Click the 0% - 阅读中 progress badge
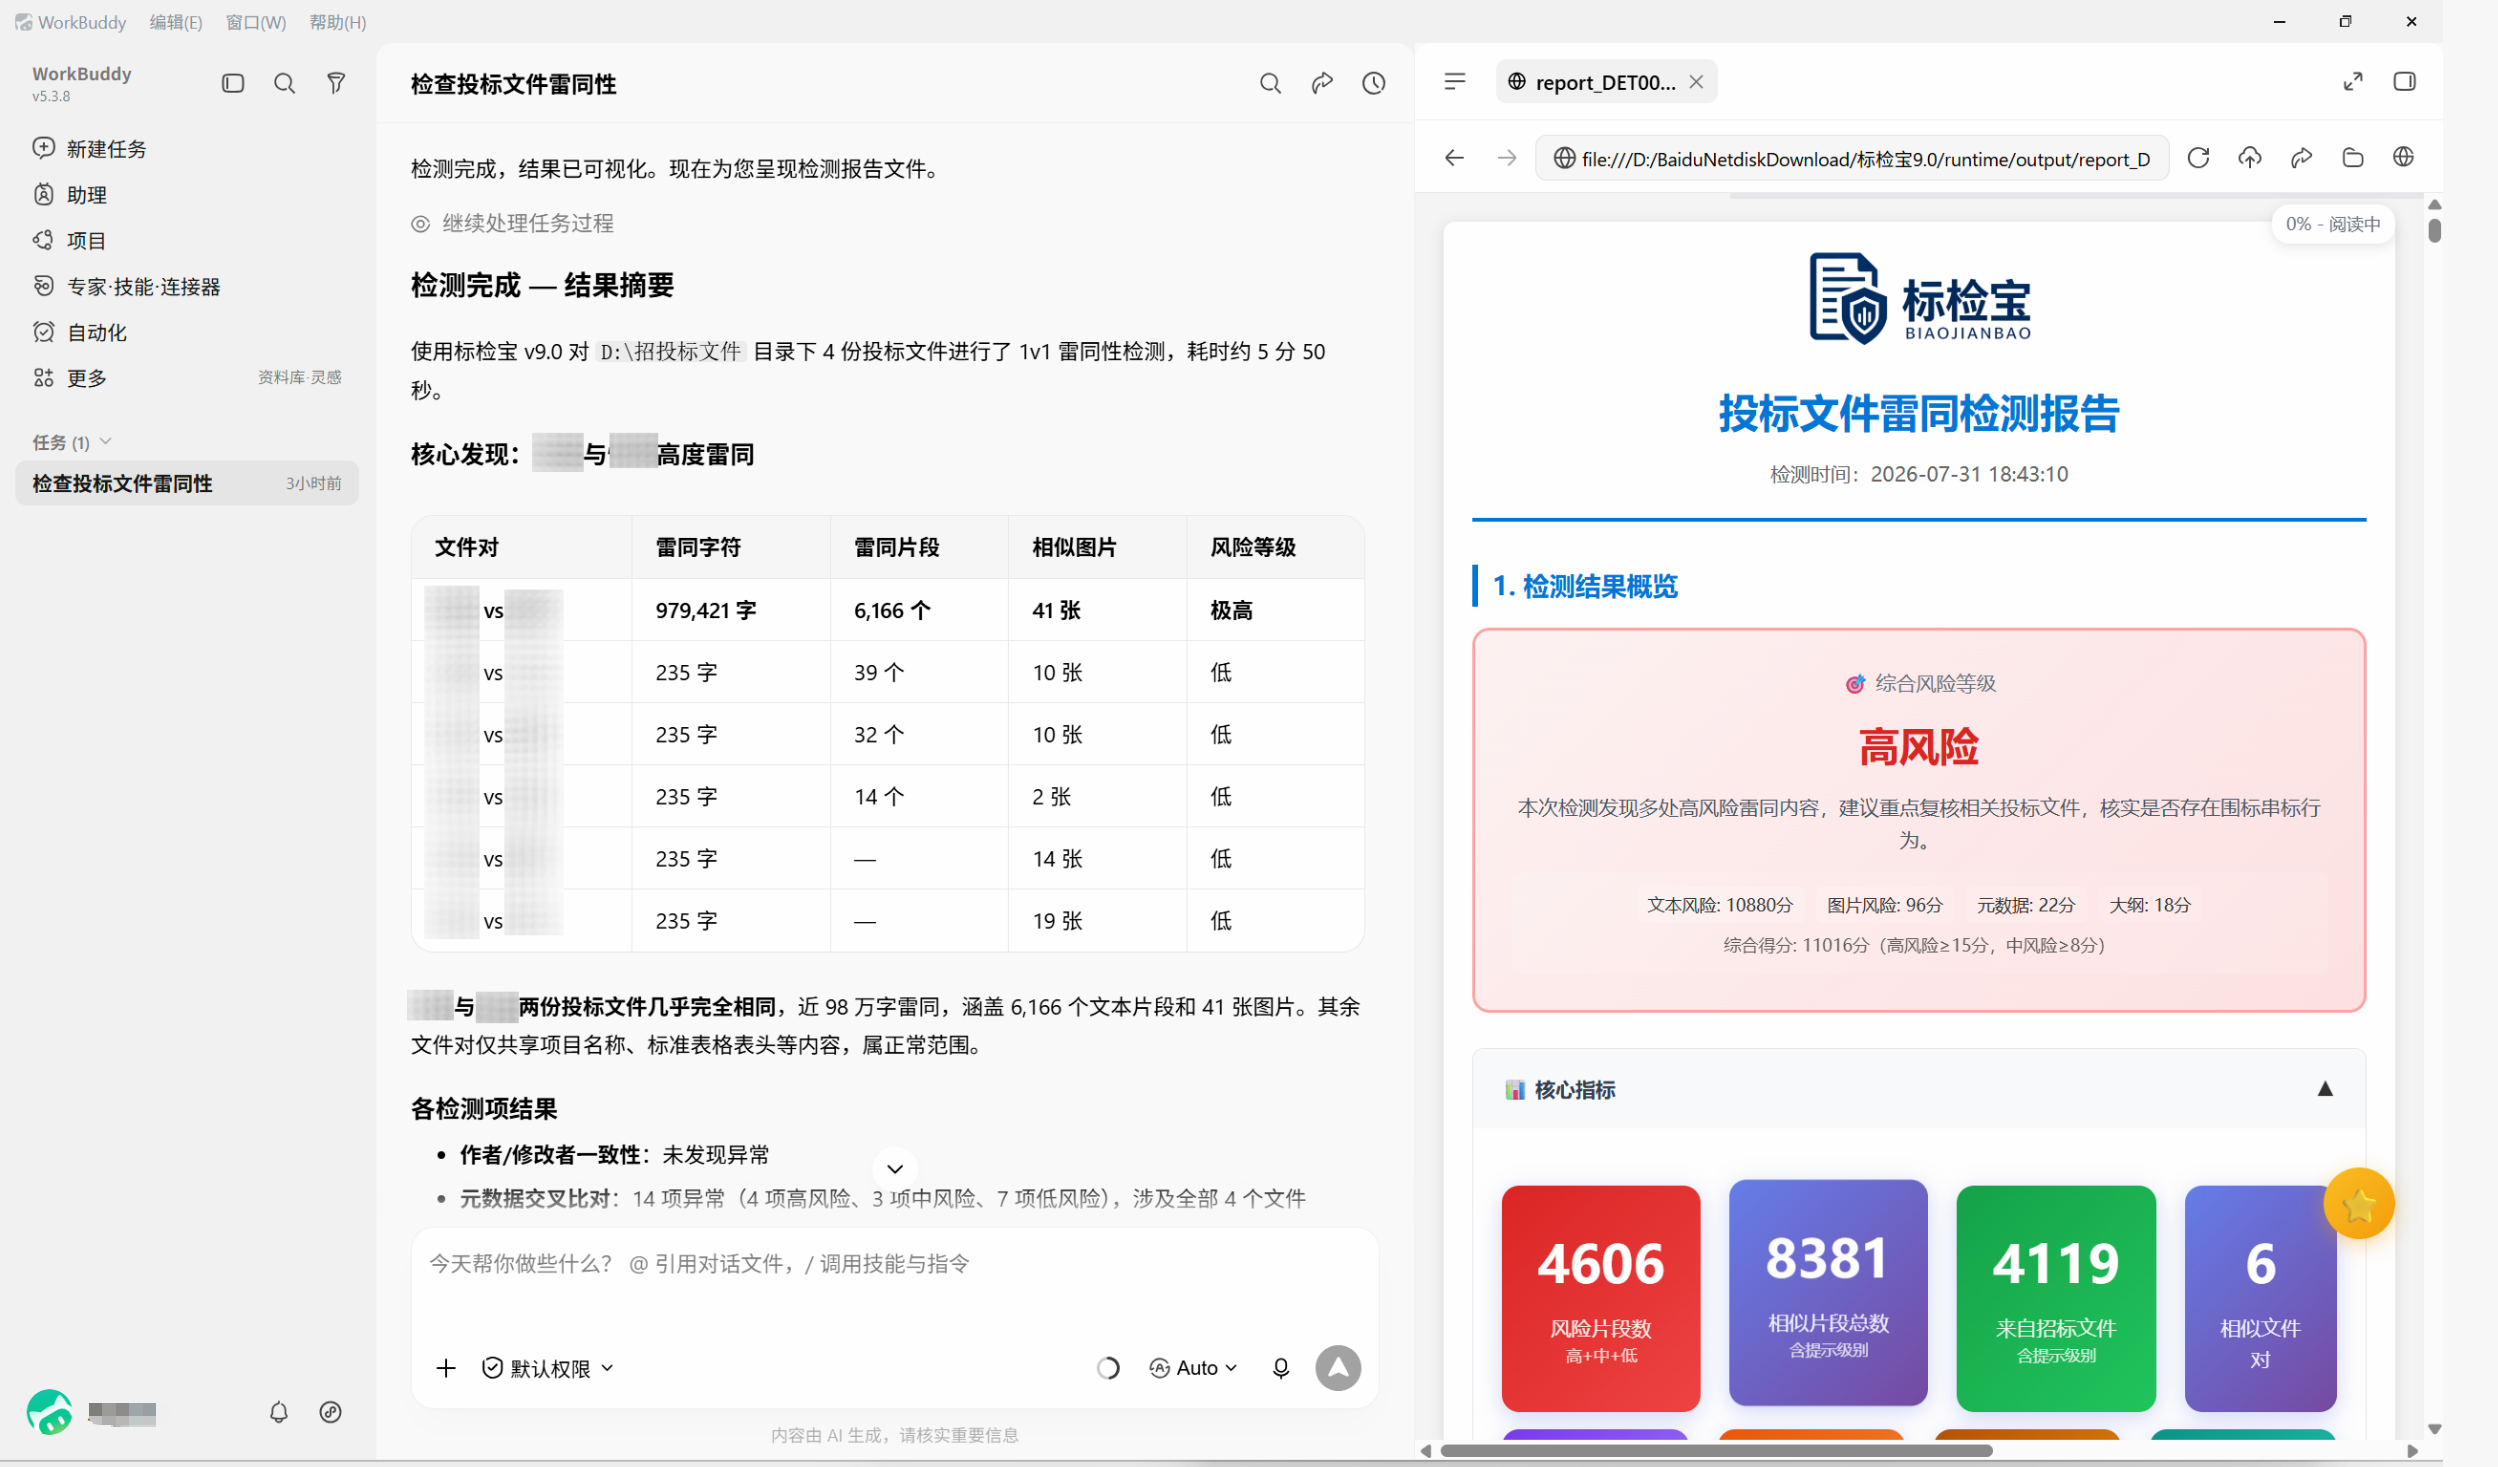 [x=2332, y=224]
